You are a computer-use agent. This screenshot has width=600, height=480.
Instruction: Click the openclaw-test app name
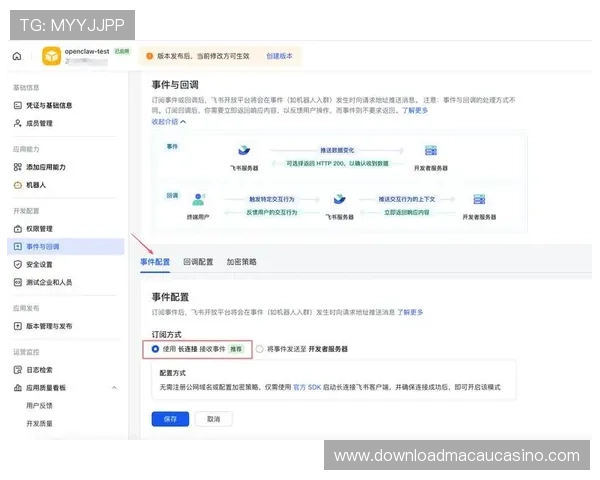tap(87, 51)
